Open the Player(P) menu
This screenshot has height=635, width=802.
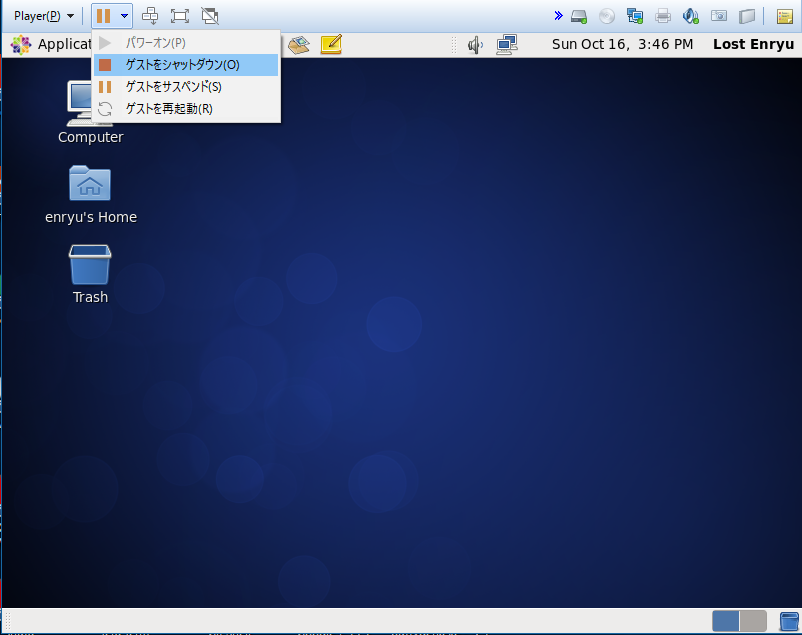(43, 16)
